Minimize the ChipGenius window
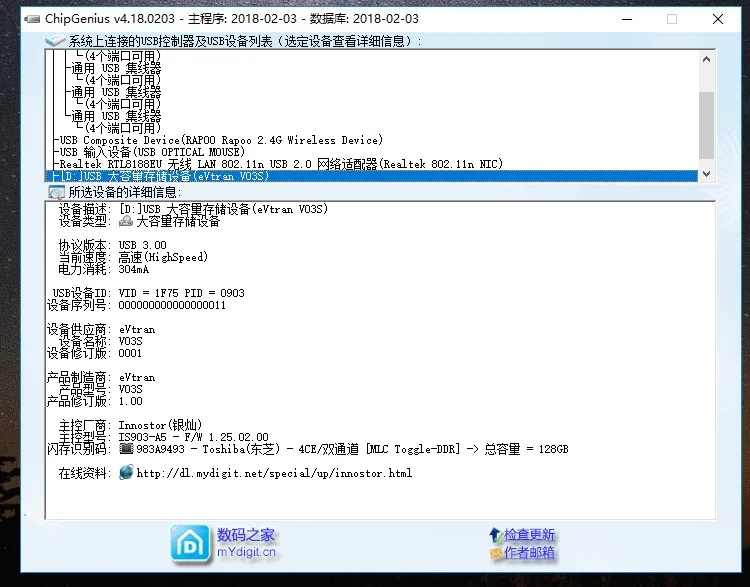The height and width of the screenshot is (587, 750). click(x=627, y=19)
